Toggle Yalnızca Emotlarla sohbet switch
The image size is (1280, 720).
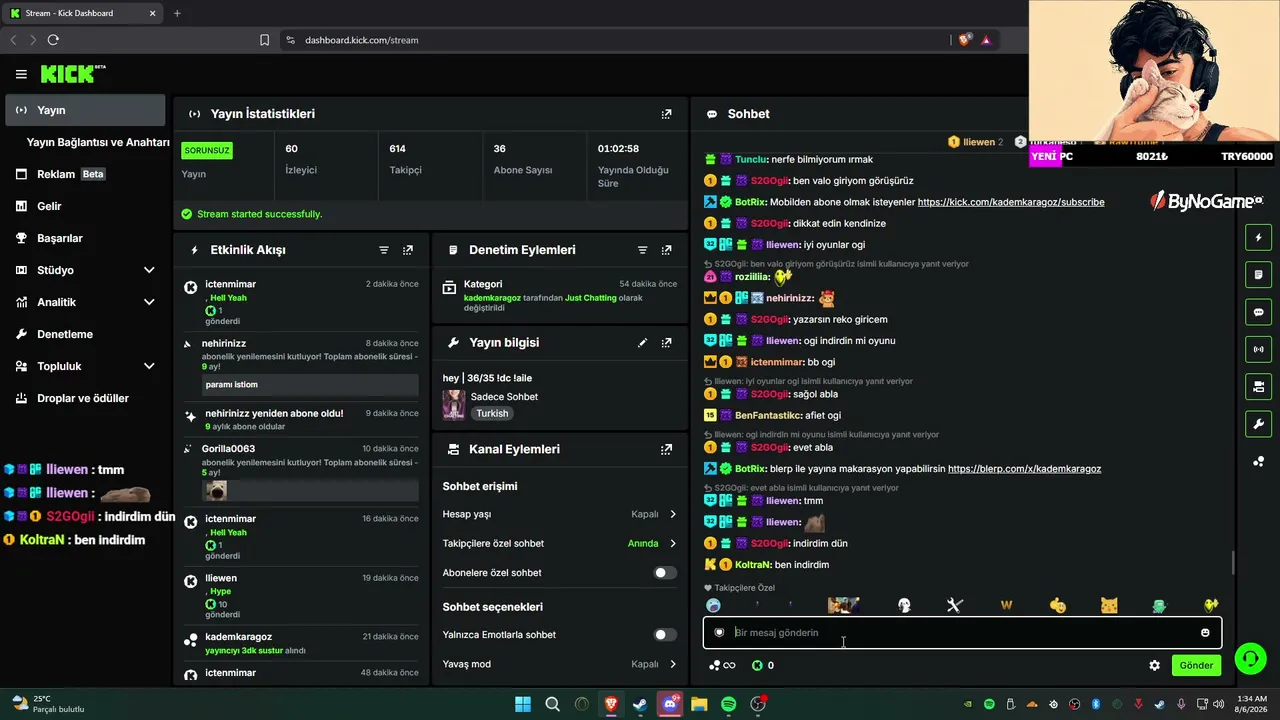pos(665,635)
